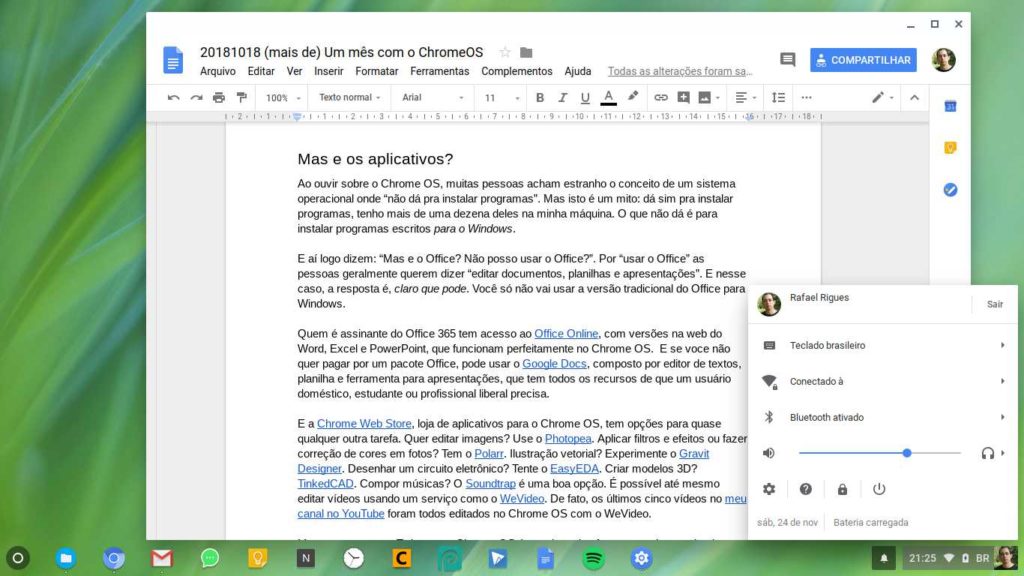Print the document using the printer icon
The height and width of the screenshot is (576, 1024).
219,98
